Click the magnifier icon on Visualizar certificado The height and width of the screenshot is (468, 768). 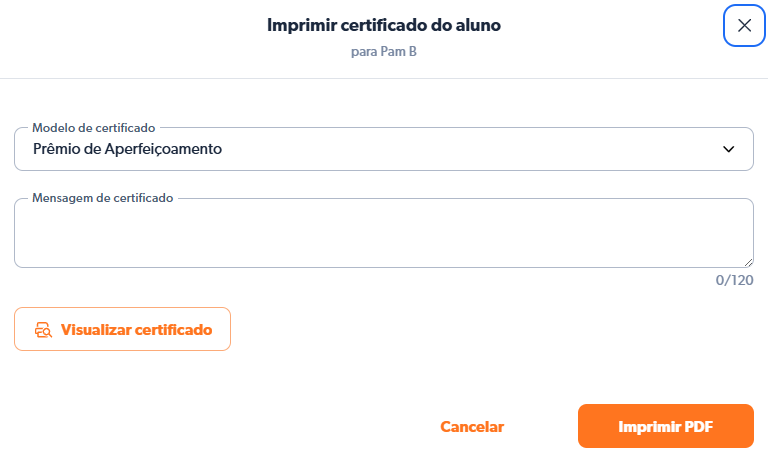(x=43, y=330)
